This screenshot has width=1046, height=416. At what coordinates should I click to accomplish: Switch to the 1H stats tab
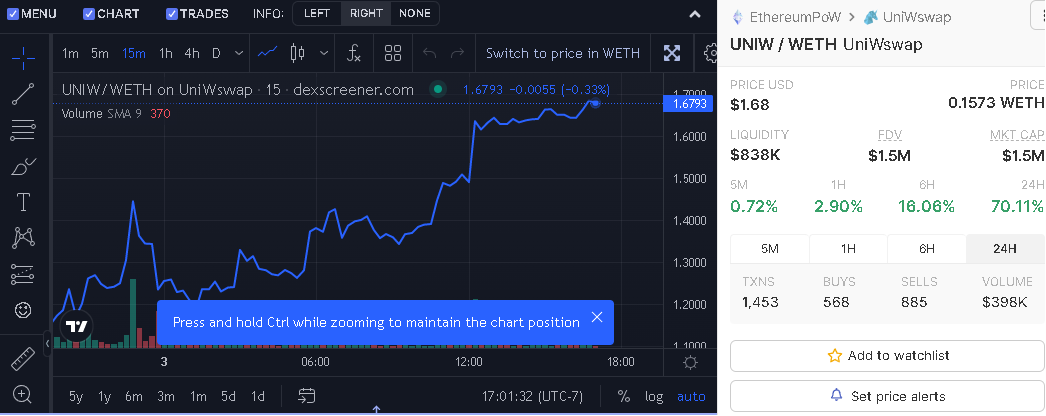pyautogui.click(x=848, y=249)
